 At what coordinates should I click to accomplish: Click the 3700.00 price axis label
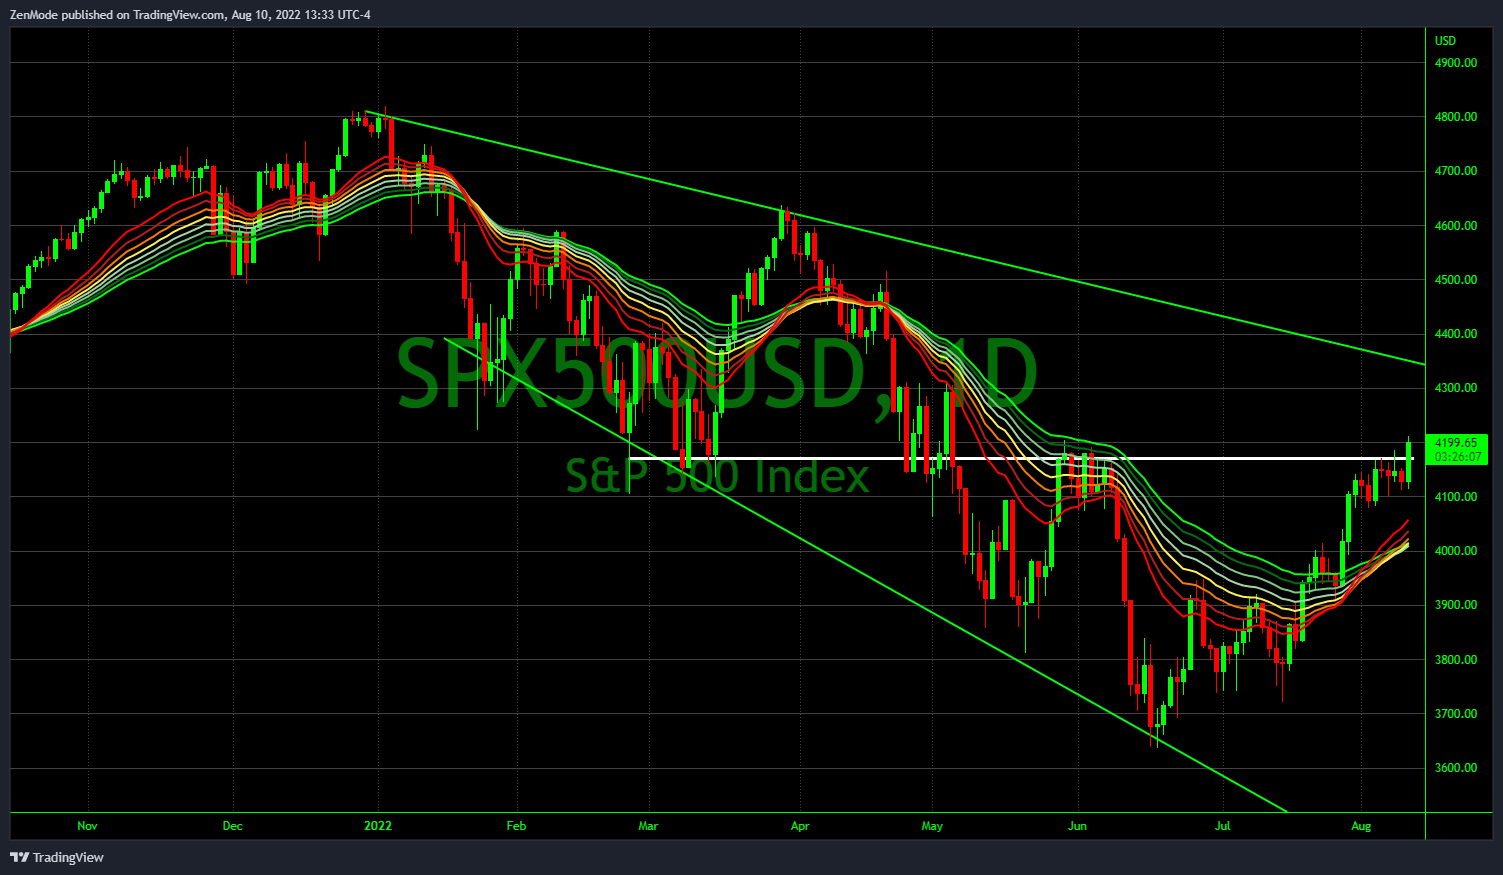pos(1456,714)
